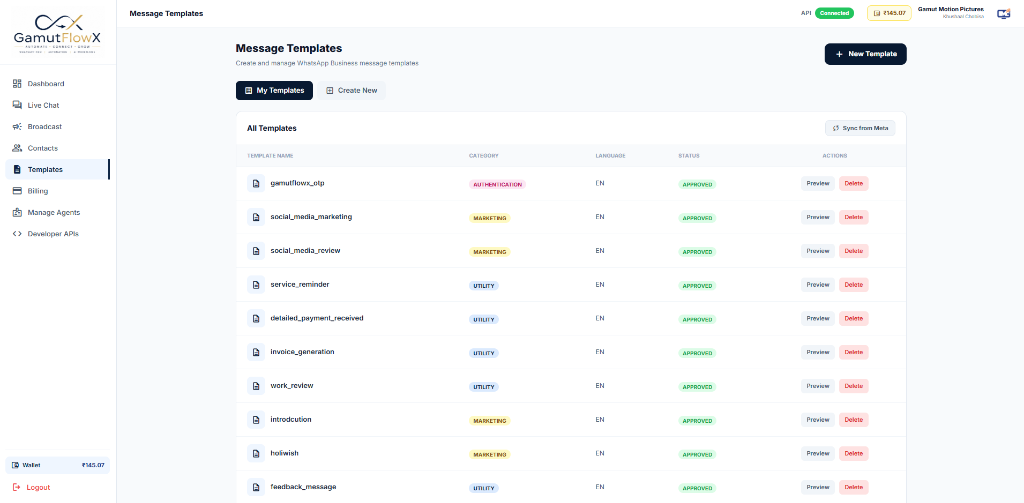This screenshot has height=503, width=1024.
Task: Delete the invoice_generation template
Action: tap(854, 352)
